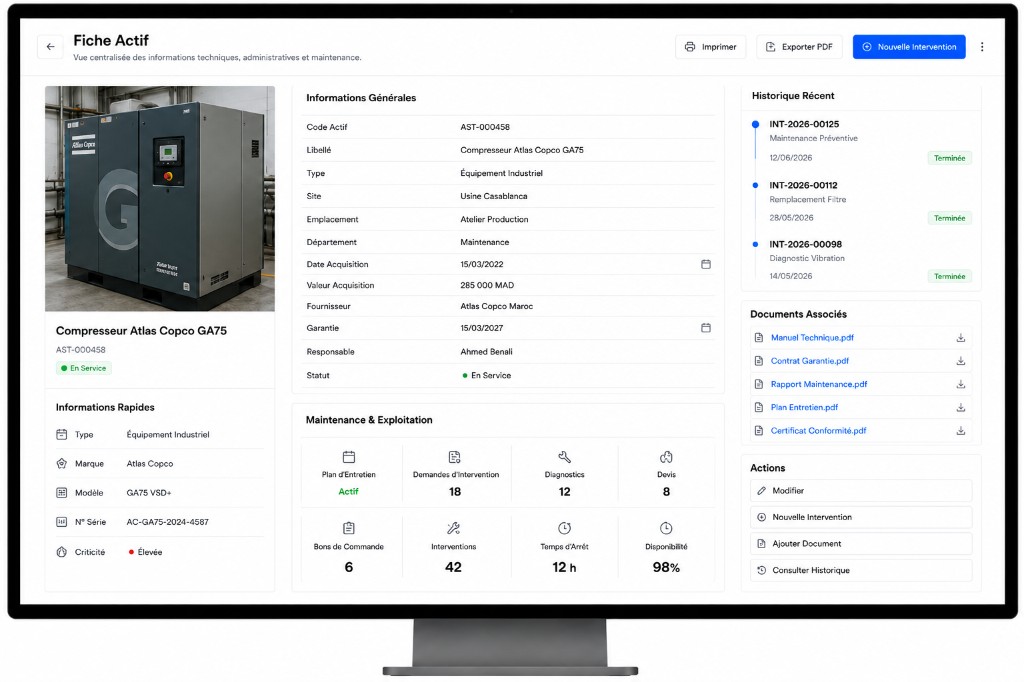
Task: Click the Terminée badge dated 14/05/2026
Action: 950,276
